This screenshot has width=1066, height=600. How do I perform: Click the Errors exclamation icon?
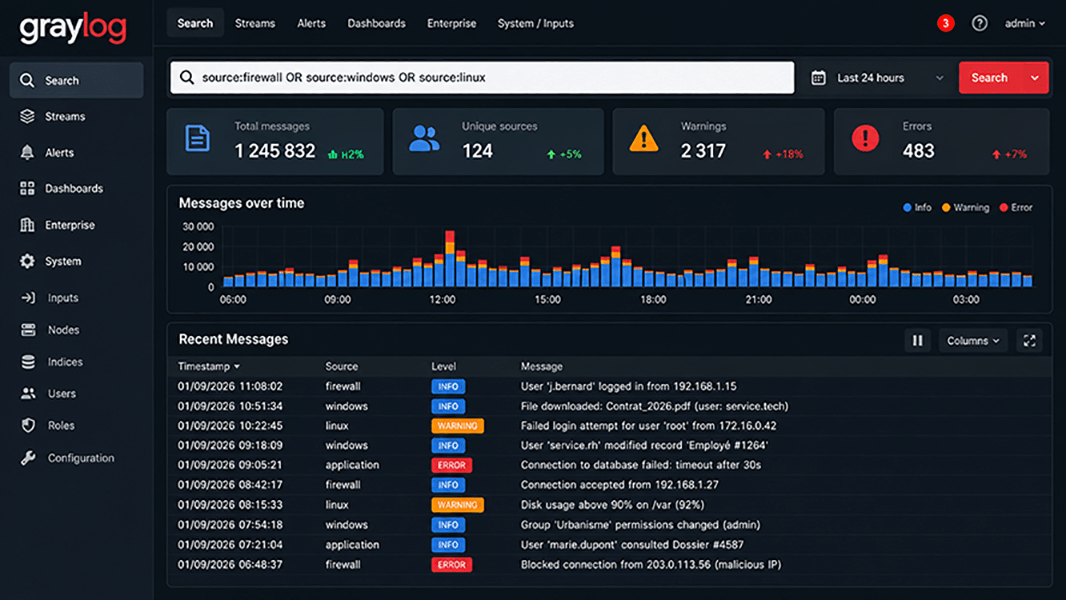click(865, 138)
